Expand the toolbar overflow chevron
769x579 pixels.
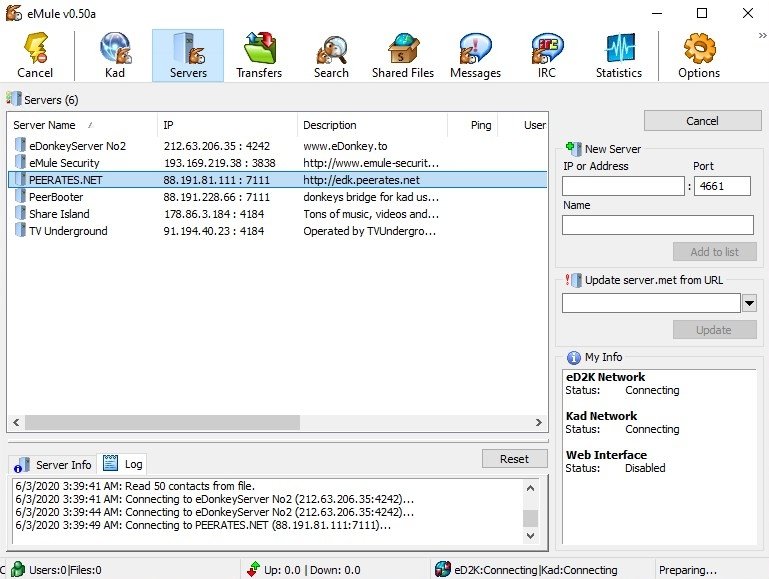pyautogui.click(x=762, y=35)
